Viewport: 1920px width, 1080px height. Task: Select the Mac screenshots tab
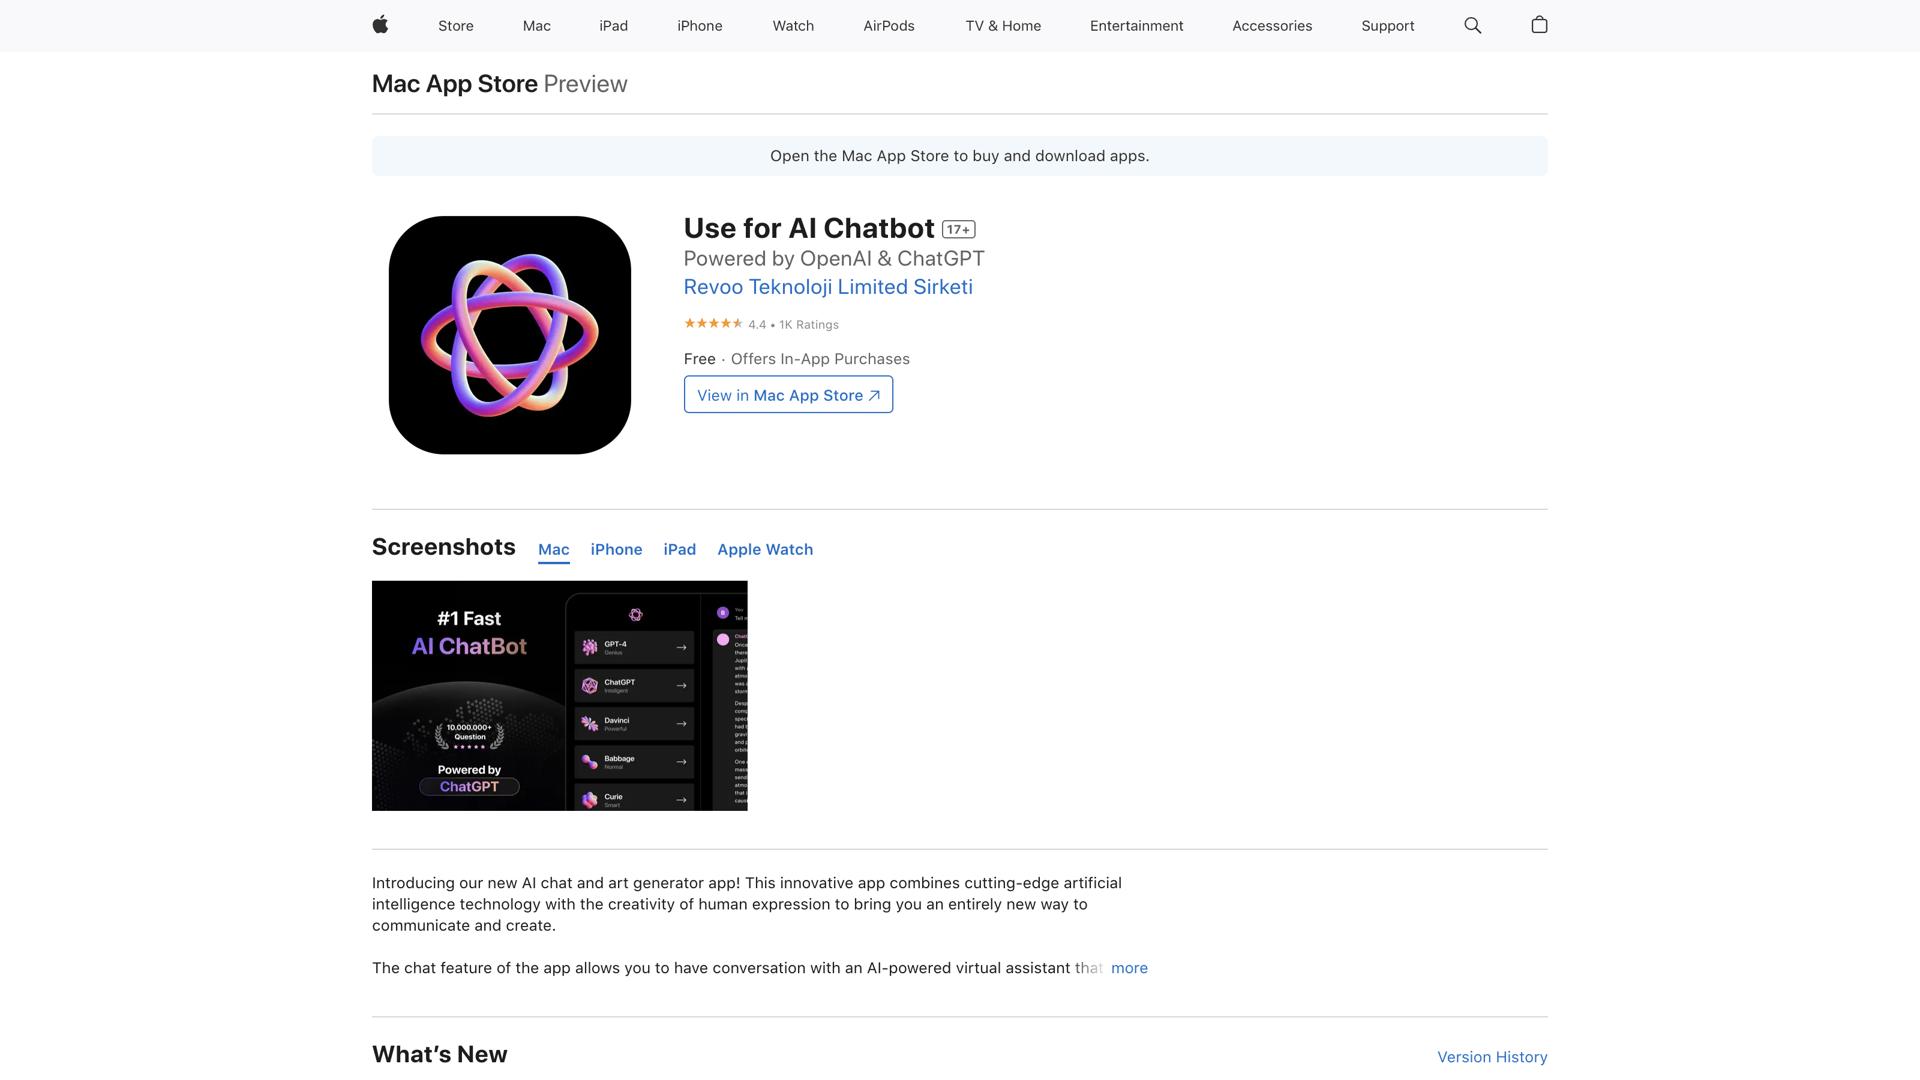(553, 549)
